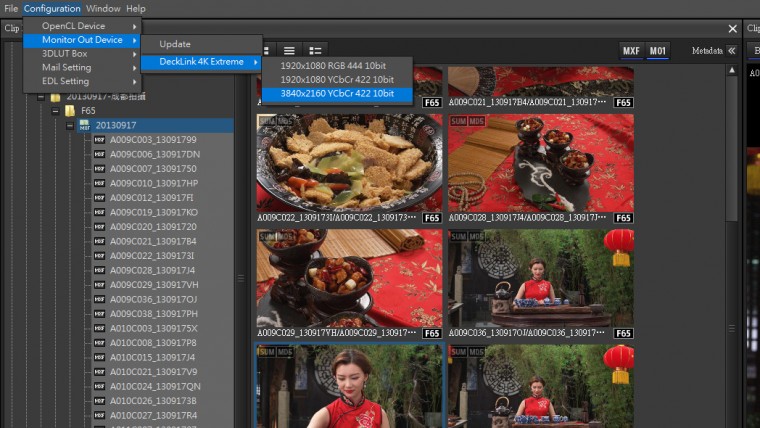Switch to the detailed list view icon
This screenshot has width=760, height=428.
pyautogui.click(x=315, y=50)
